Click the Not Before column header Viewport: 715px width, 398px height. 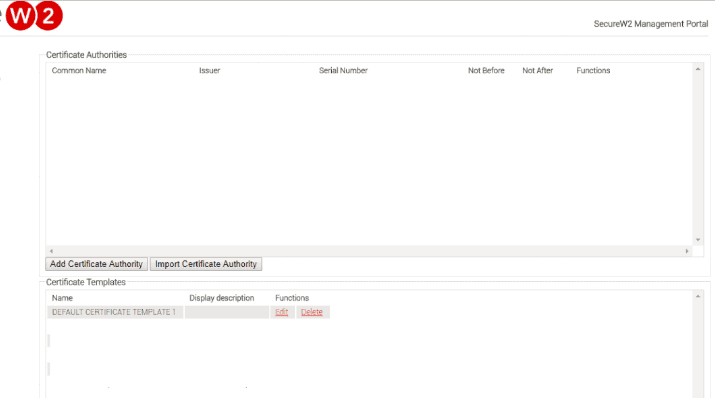pyautogui.click(x=486, y=70)
